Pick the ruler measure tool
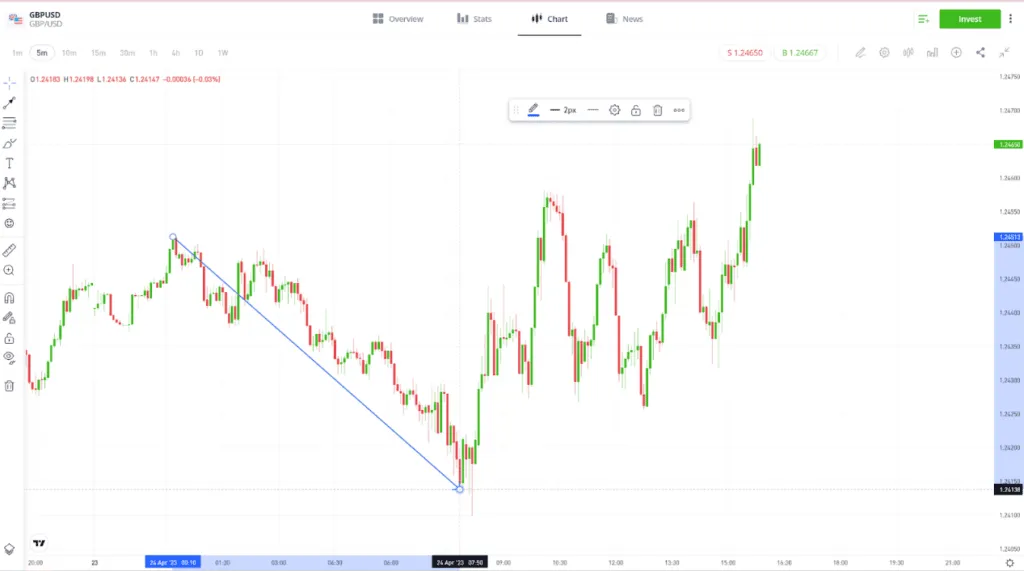Viewport: 1024px width, 571px height. (x=9, y=250)
